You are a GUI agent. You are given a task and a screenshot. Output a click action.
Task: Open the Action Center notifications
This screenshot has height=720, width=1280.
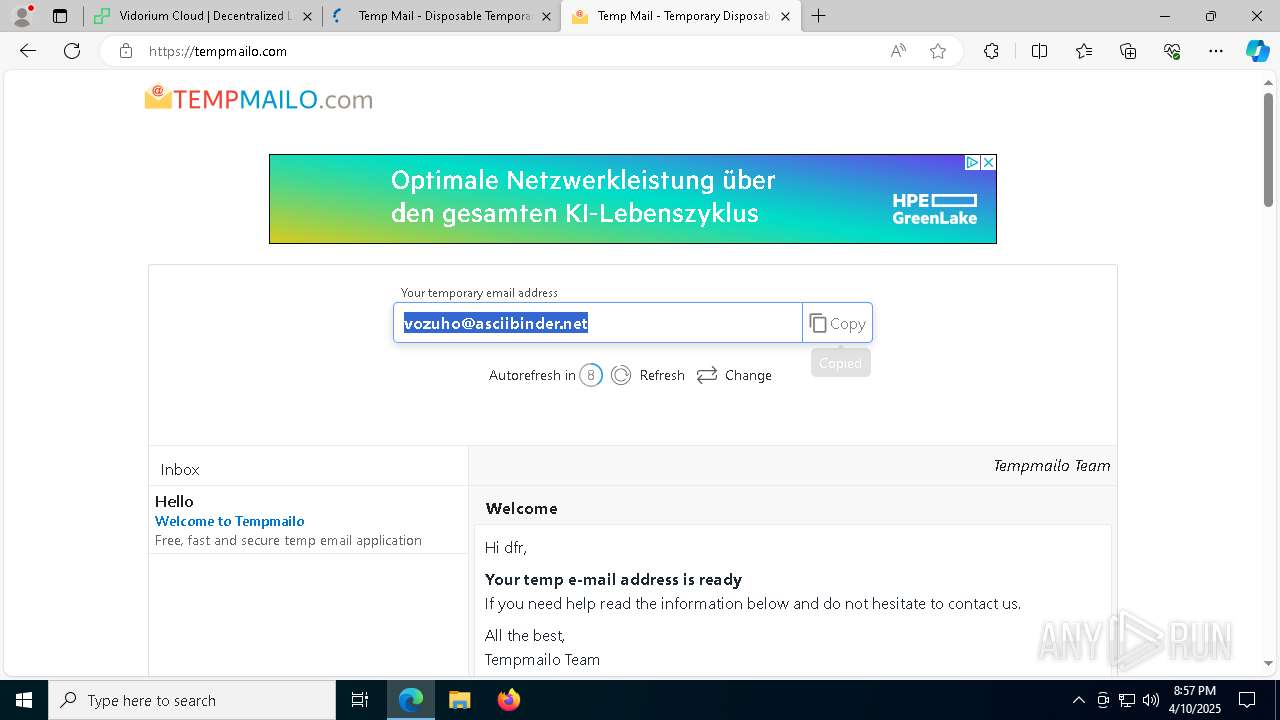tap(1247, 700)
